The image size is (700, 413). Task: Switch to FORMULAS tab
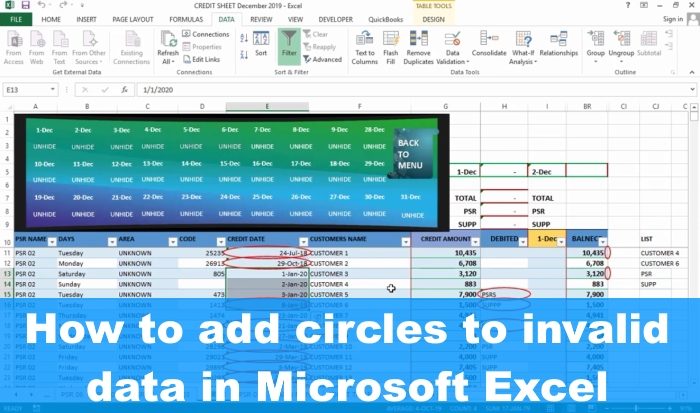(186, 19)
